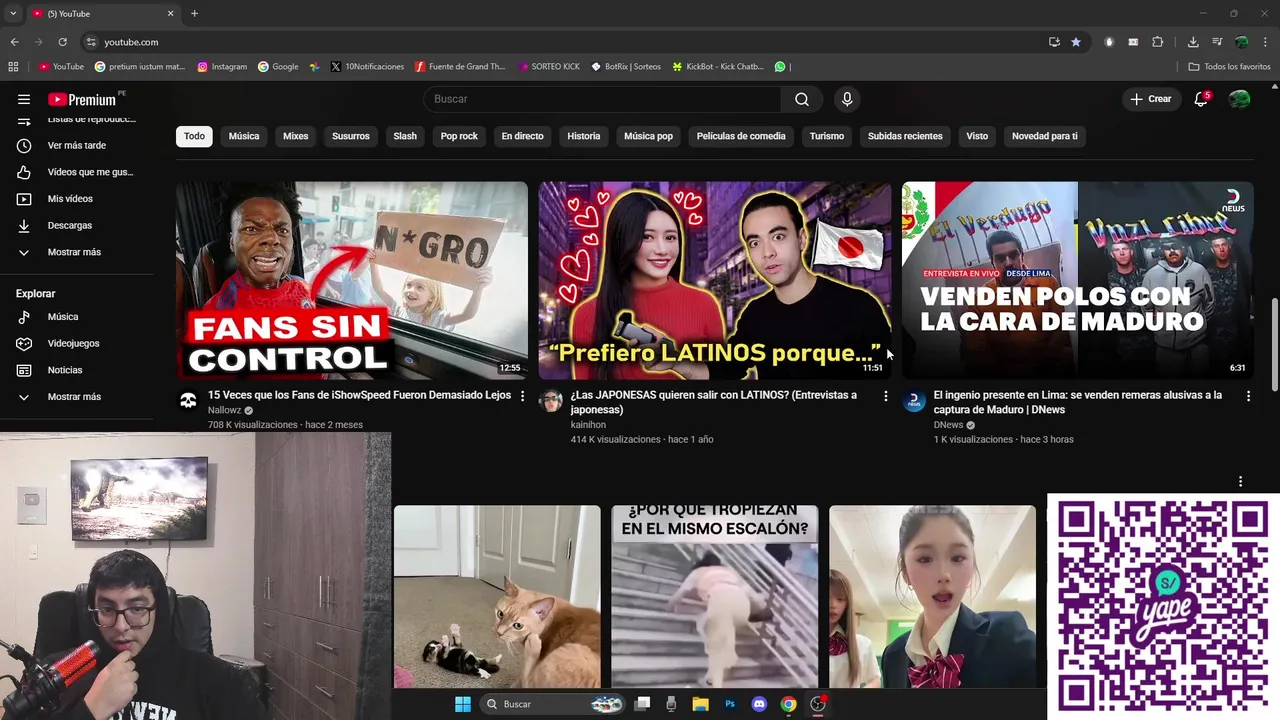The image size is (1280, 720).
Task: Open the 10Notificaciones X bookmark
Action: pyautogui.click(x=367, y=67)
